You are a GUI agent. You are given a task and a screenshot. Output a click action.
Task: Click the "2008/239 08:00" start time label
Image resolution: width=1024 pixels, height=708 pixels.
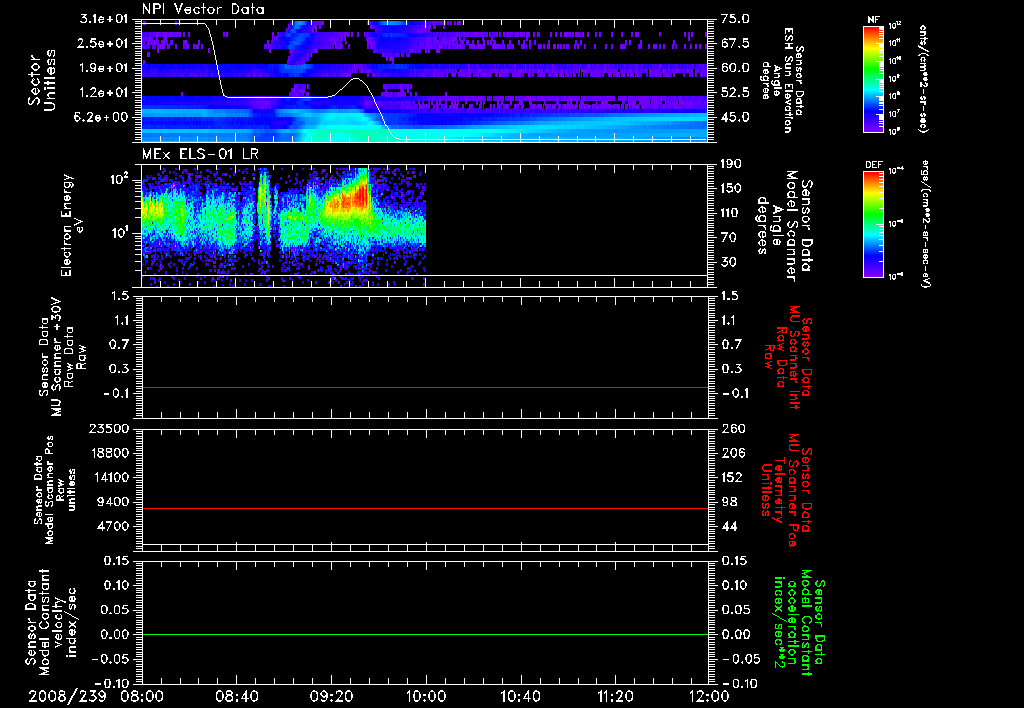[x=96, y=696]
